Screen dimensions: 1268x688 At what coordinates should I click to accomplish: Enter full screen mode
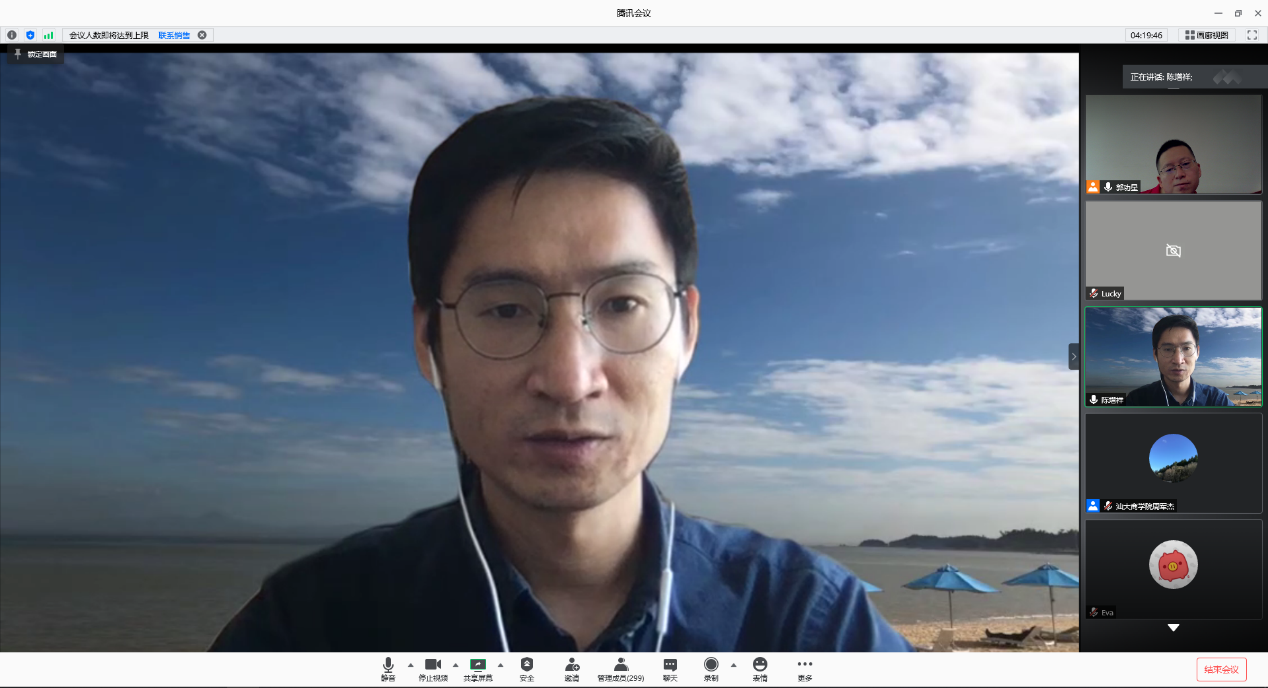coord(1251,35)
